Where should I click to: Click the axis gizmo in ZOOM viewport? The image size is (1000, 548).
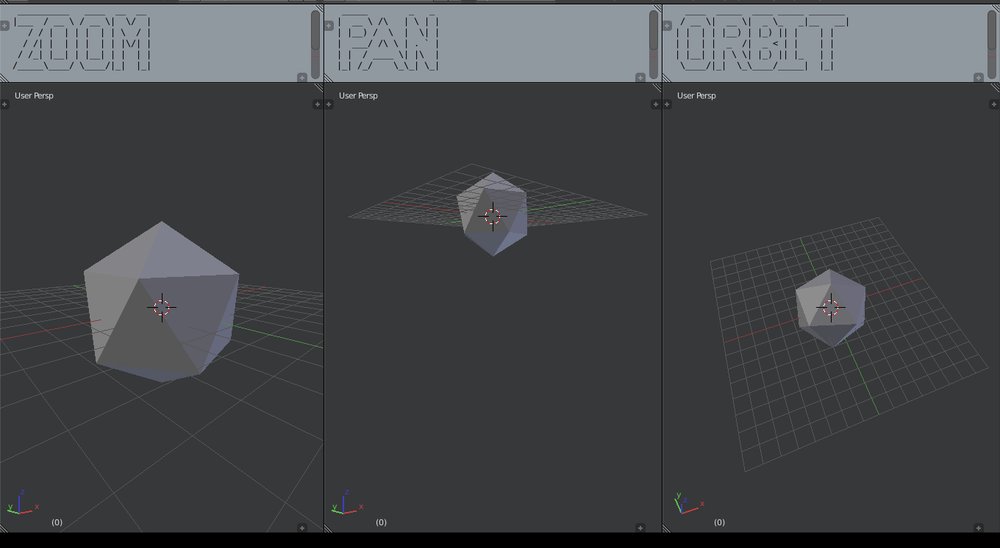(x=22, y=503)
